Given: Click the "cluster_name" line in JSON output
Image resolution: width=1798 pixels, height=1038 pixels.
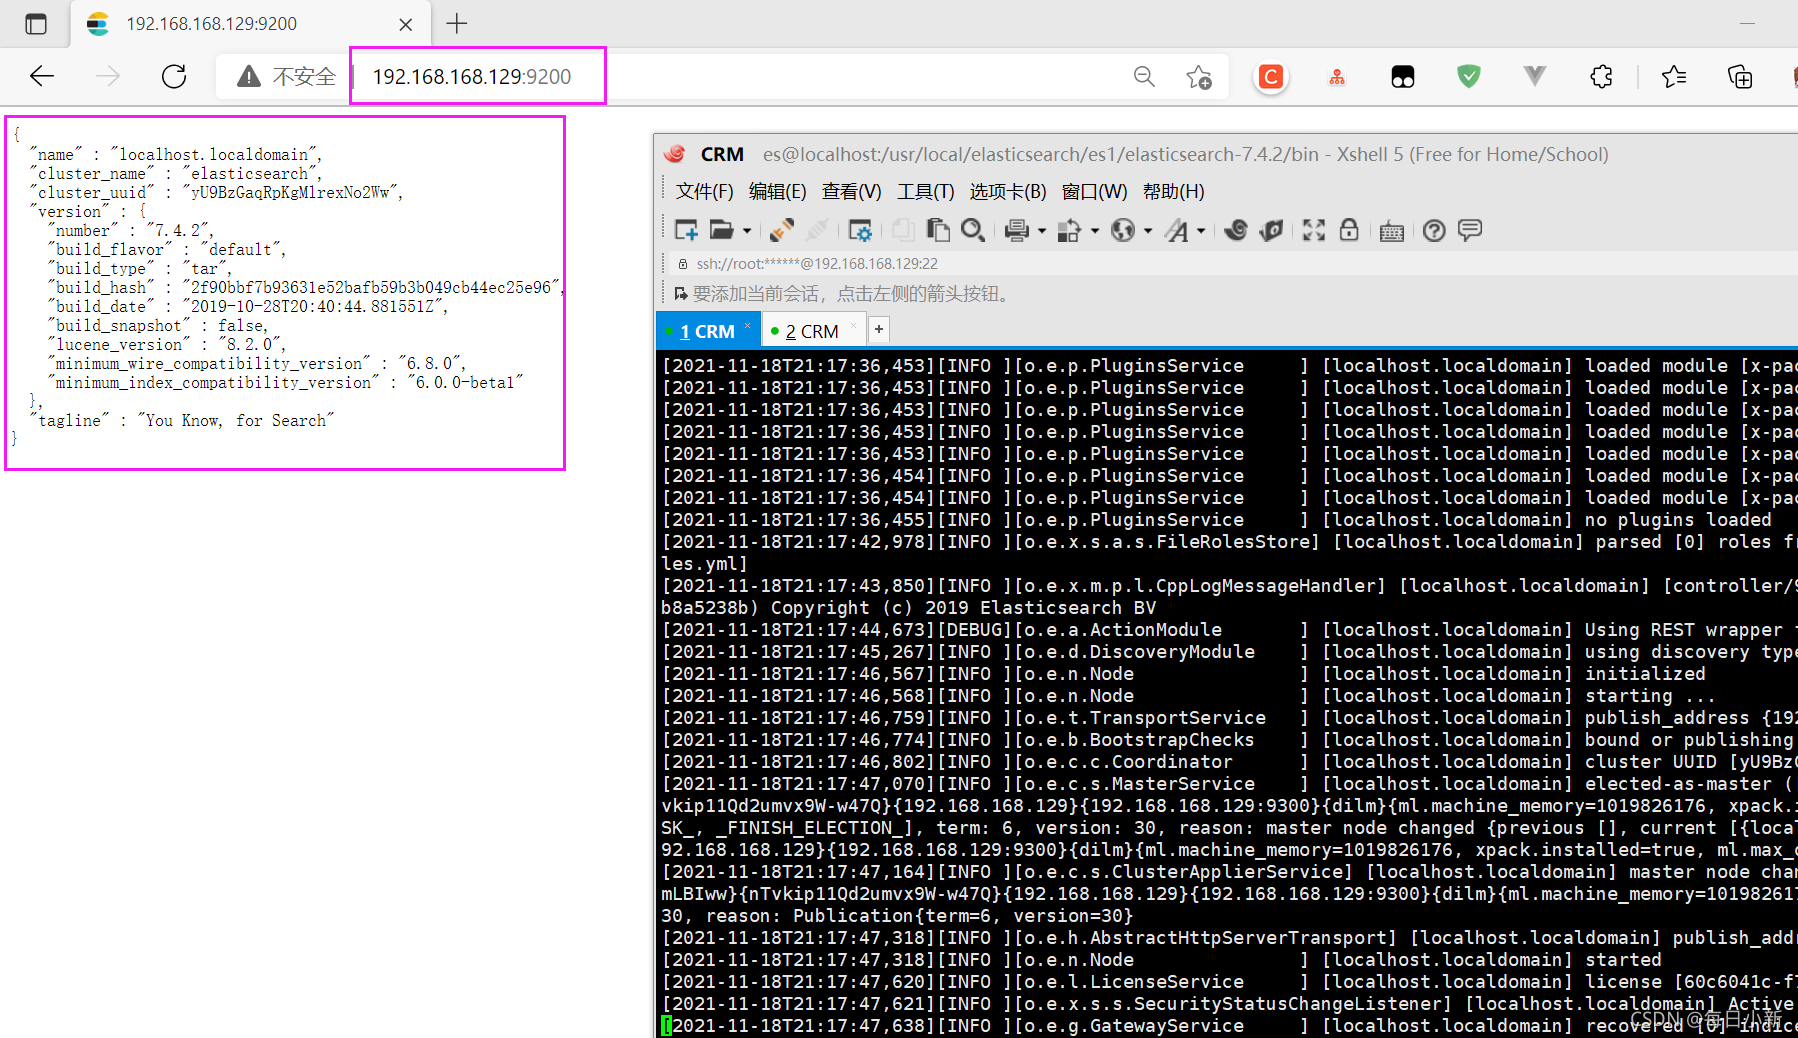Looking at the screenshot, I should (176, 173).
